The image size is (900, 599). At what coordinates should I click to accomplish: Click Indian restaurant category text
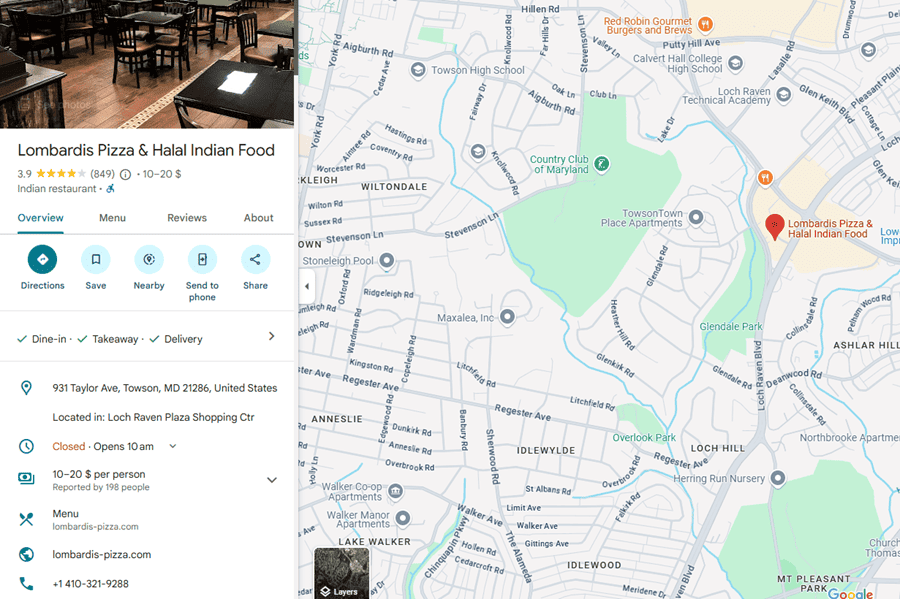[57, 188]
